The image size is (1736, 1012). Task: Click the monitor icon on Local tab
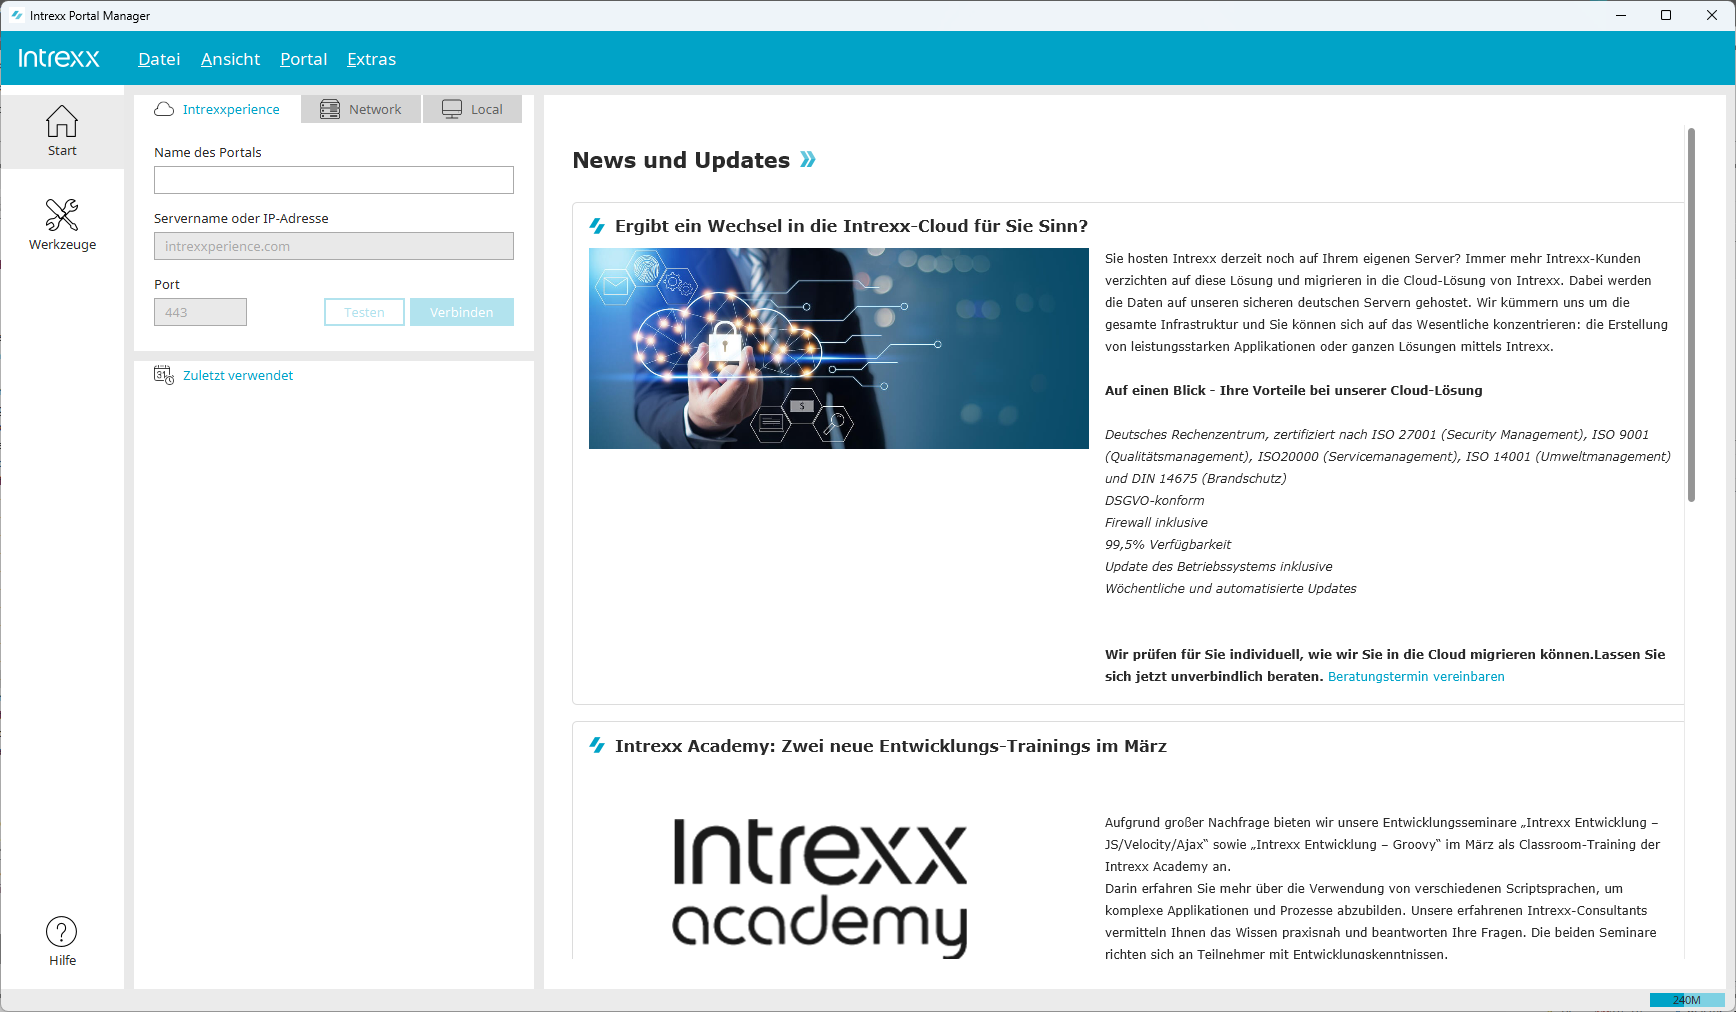pyautogui.click(x=452, y=109)
